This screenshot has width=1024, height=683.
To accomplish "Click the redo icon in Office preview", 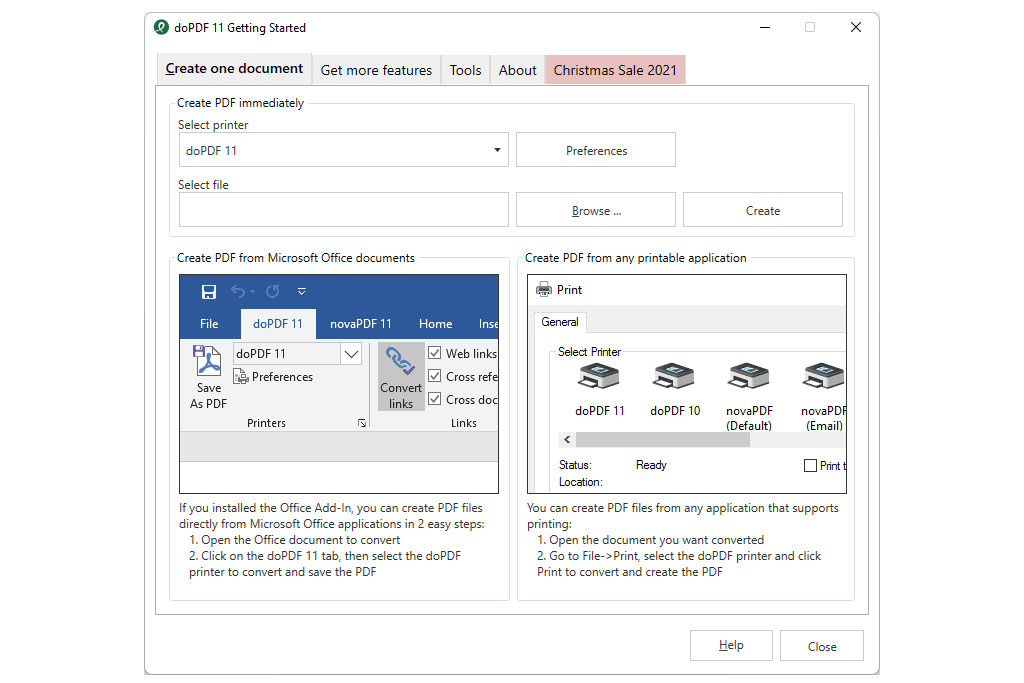I will 272,291.
